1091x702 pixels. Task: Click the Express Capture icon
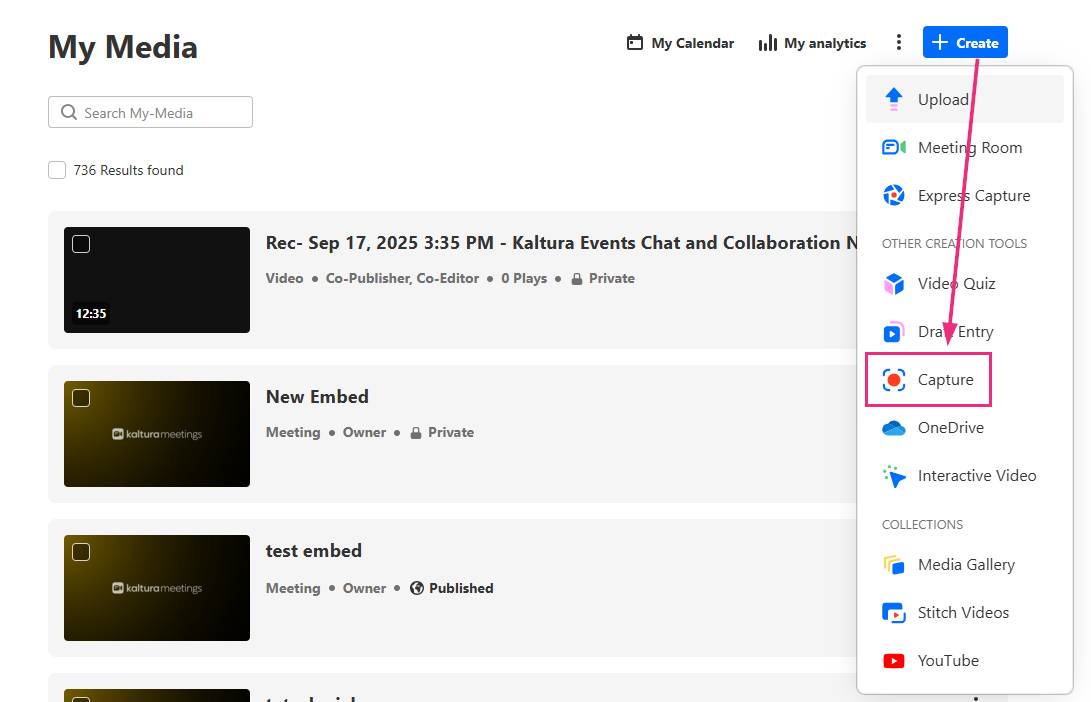pos(893,196)
